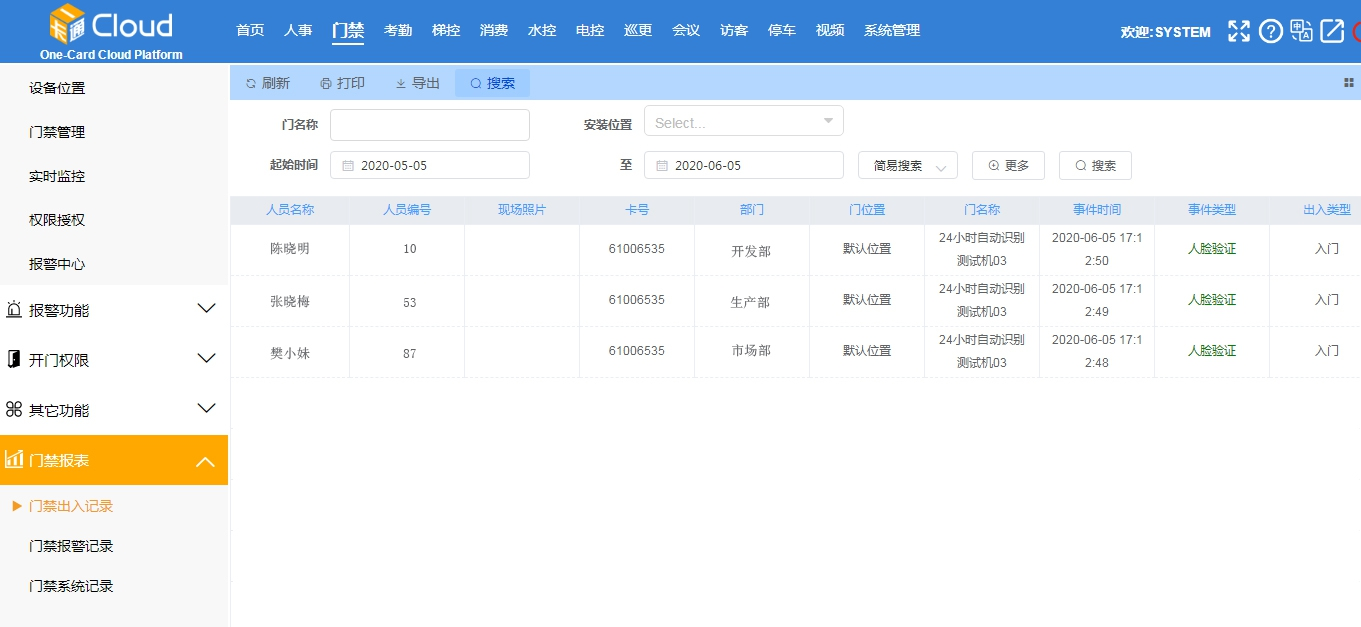Click the Cloud platform logo

111,32
